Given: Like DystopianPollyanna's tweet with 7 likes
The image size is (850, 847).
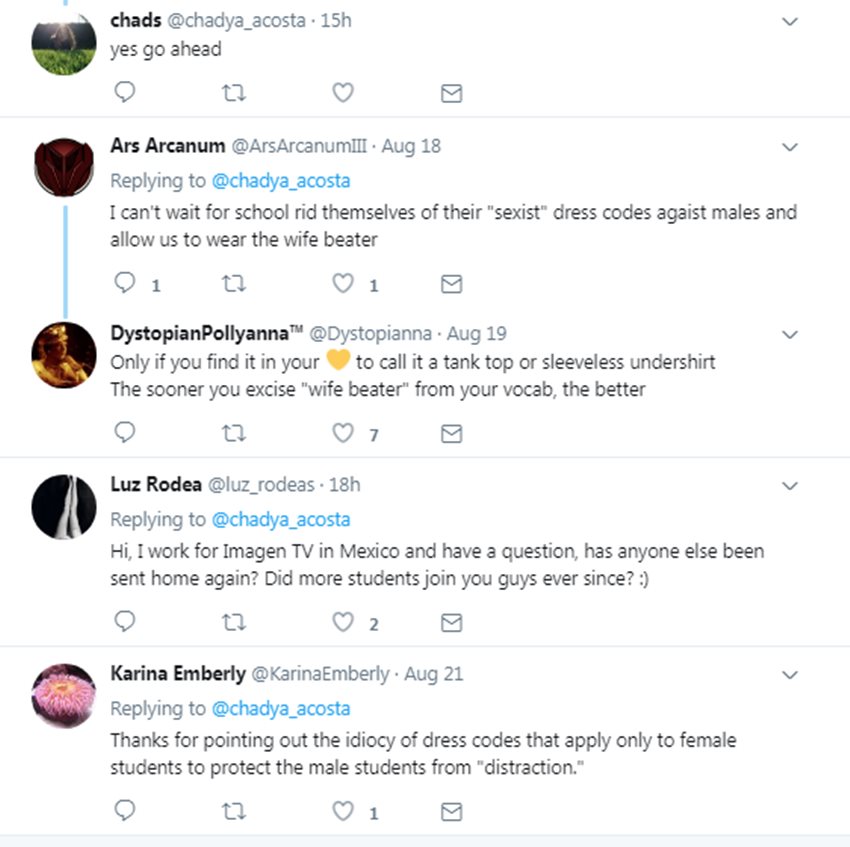Looking at the screenshot, I should (x=343, y=433).
